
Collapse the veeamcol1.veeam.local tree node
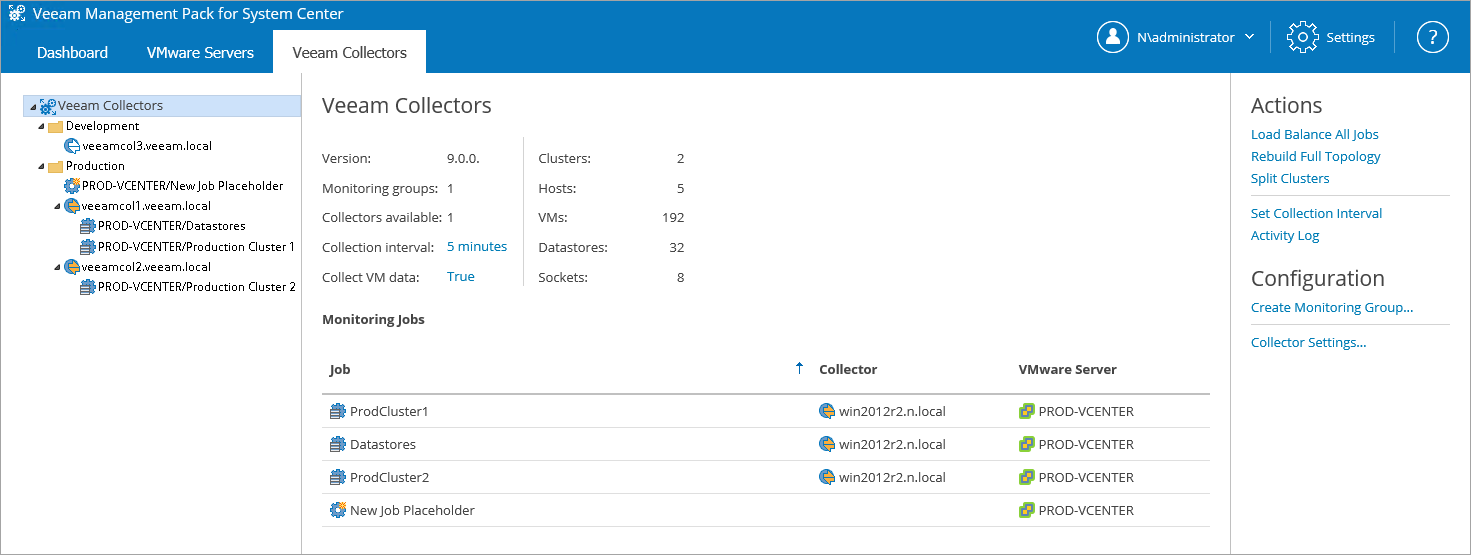point(57,207)
